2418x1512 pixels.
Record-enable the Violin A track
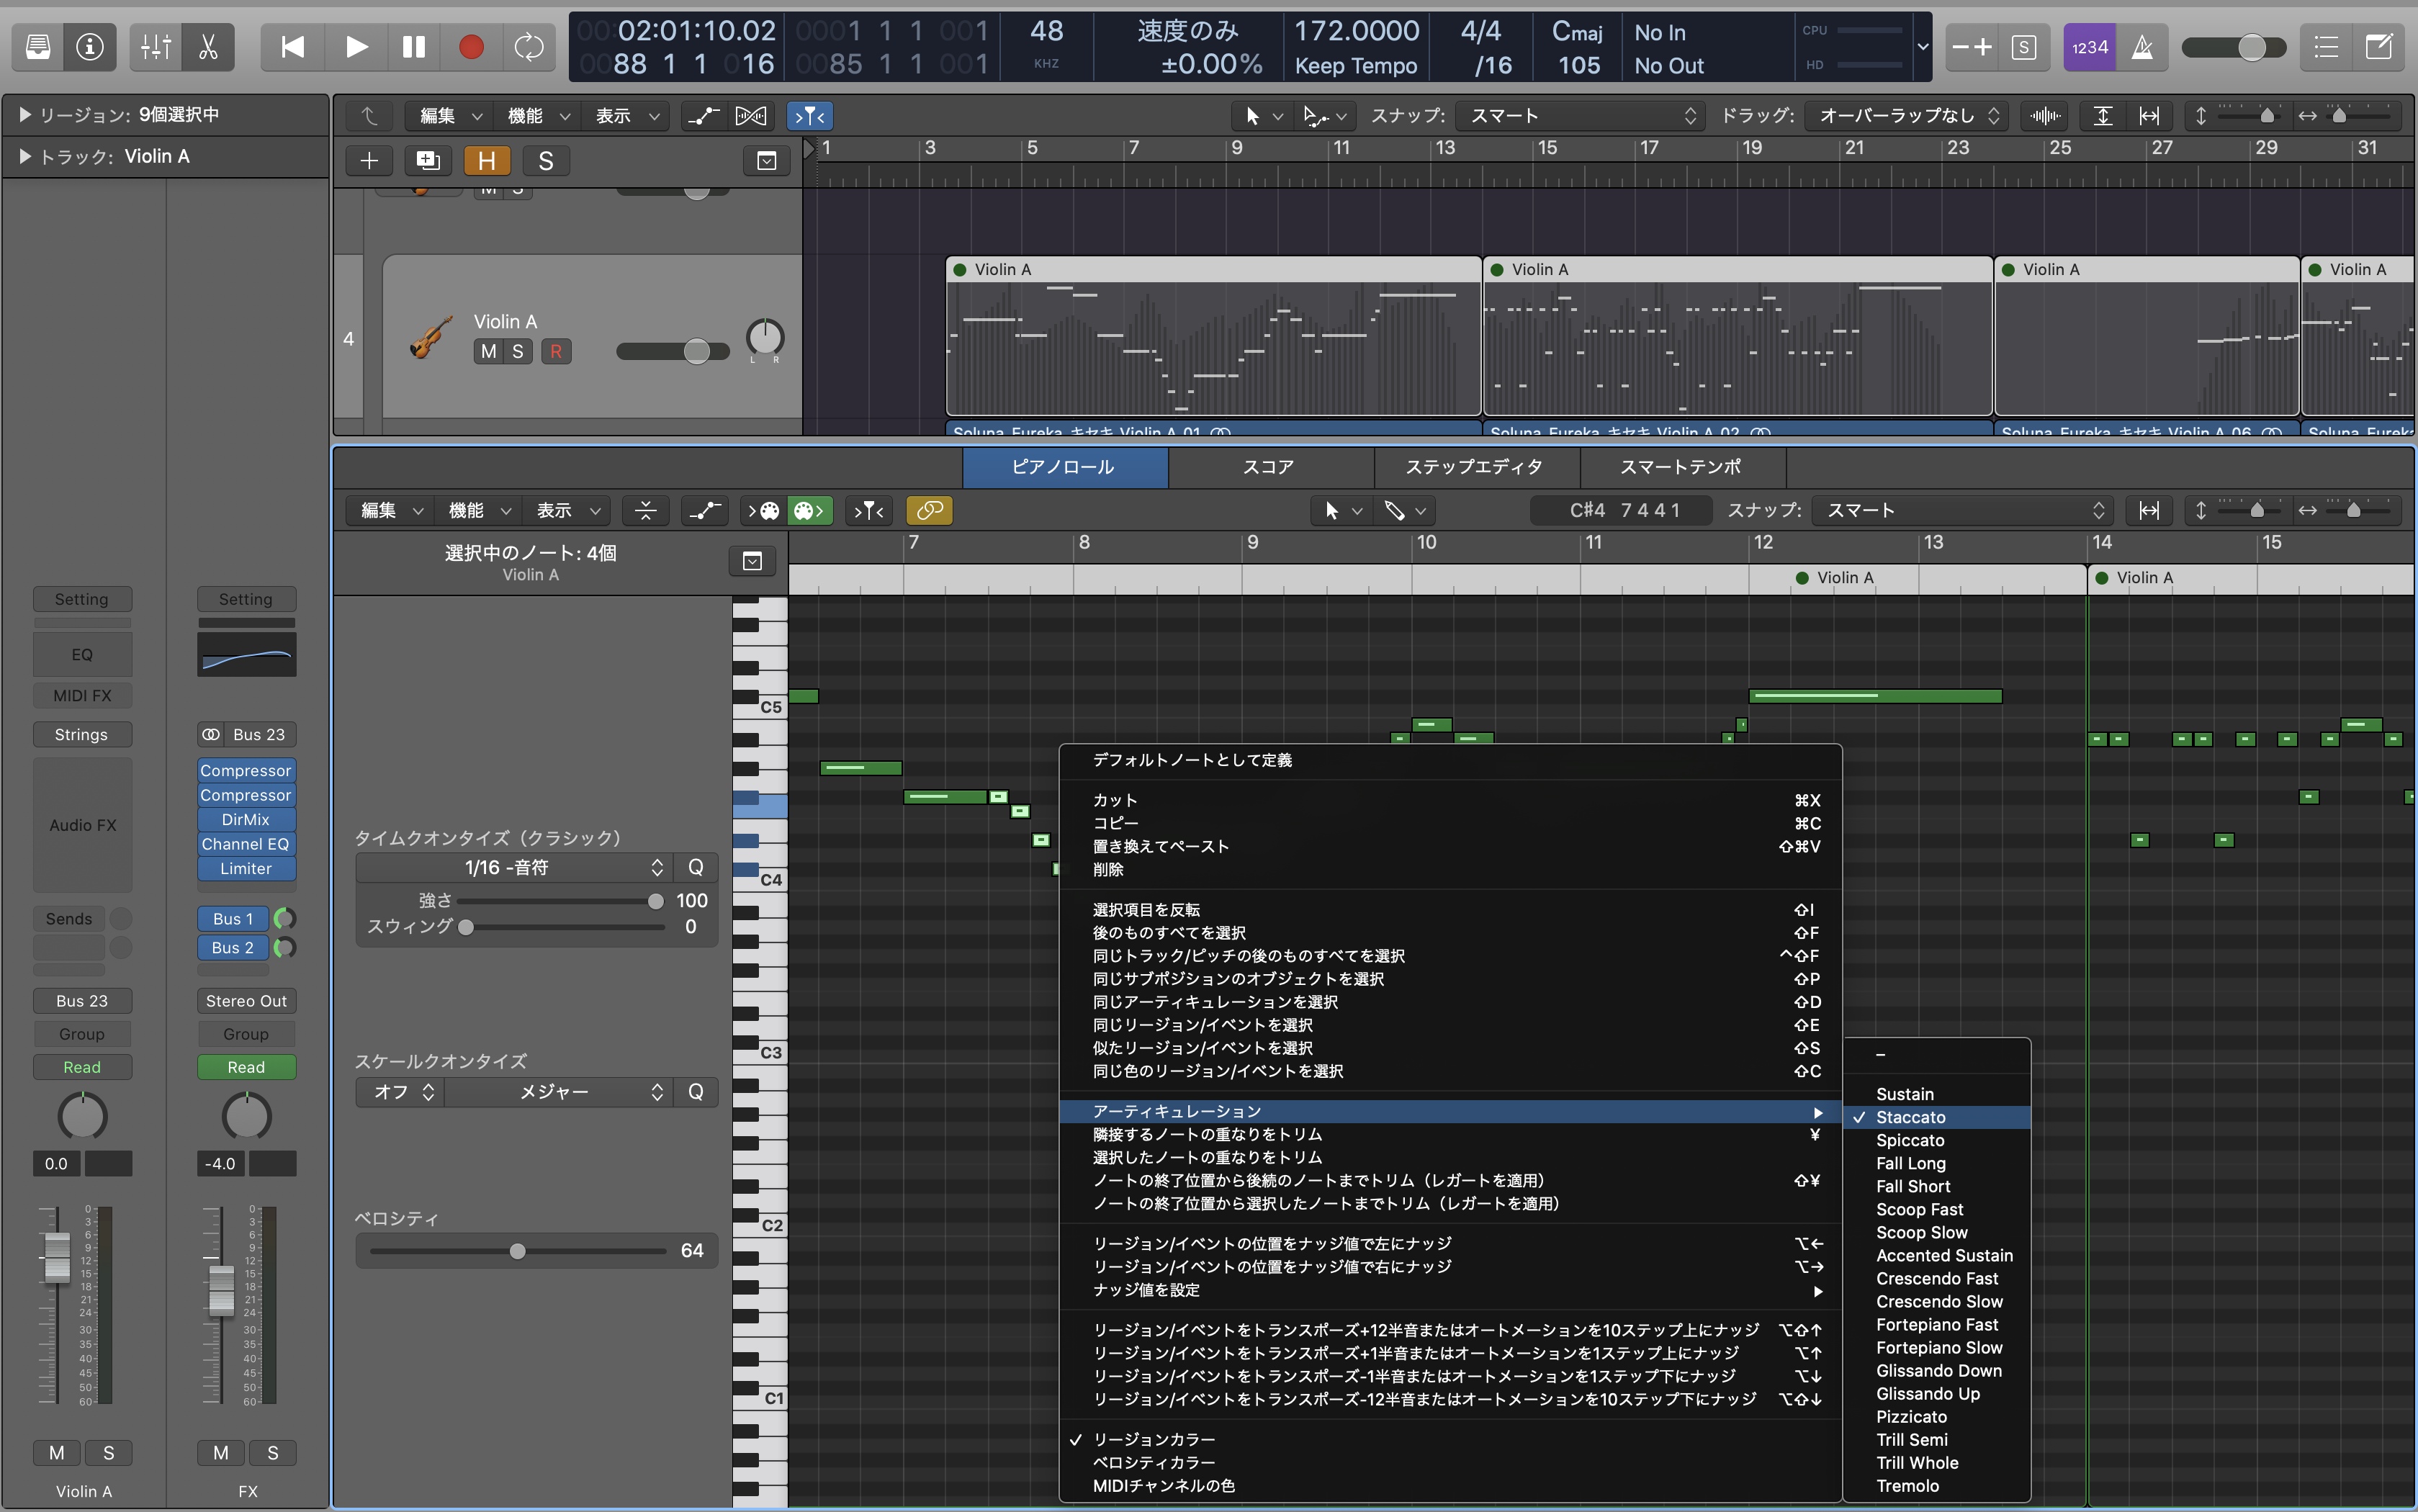click(556, 351)
